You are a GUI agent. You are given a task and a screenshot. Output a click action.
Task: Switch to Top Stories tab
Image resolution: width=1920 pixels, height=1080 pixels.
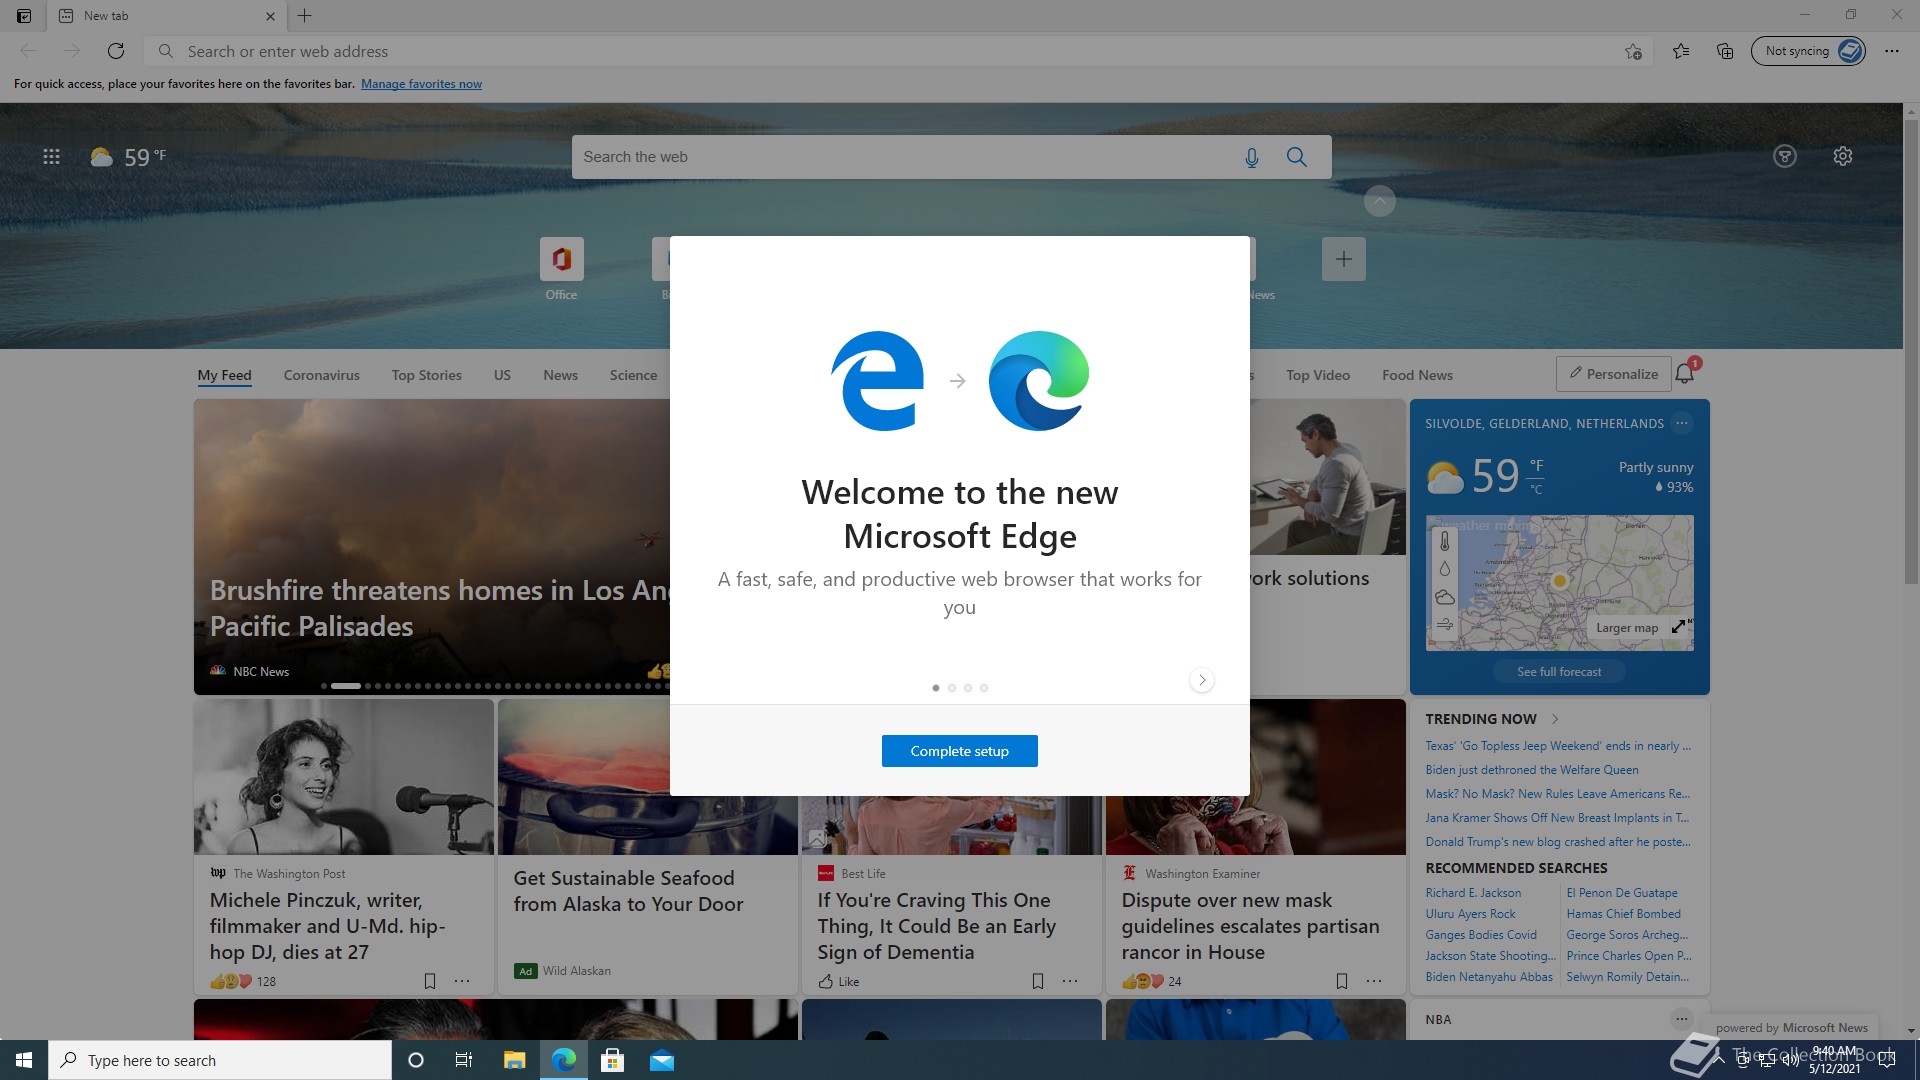[426, 376]
